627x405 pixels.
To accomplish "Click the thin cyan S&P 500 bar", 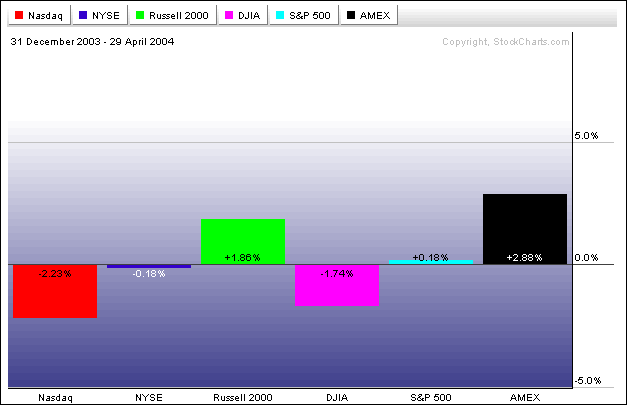I will 431,262.
